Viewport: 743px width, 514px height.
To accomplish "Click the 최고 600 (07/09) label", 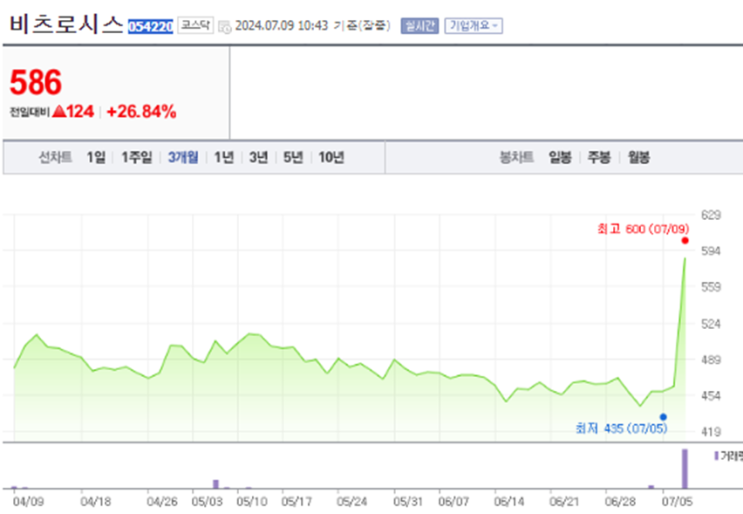I will pos(643,229).
